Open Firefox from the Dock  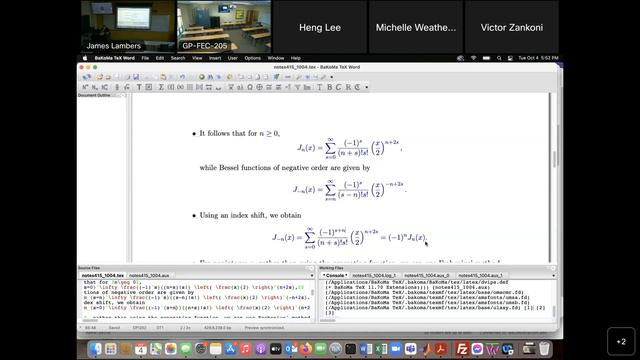(x=306, y=349)
